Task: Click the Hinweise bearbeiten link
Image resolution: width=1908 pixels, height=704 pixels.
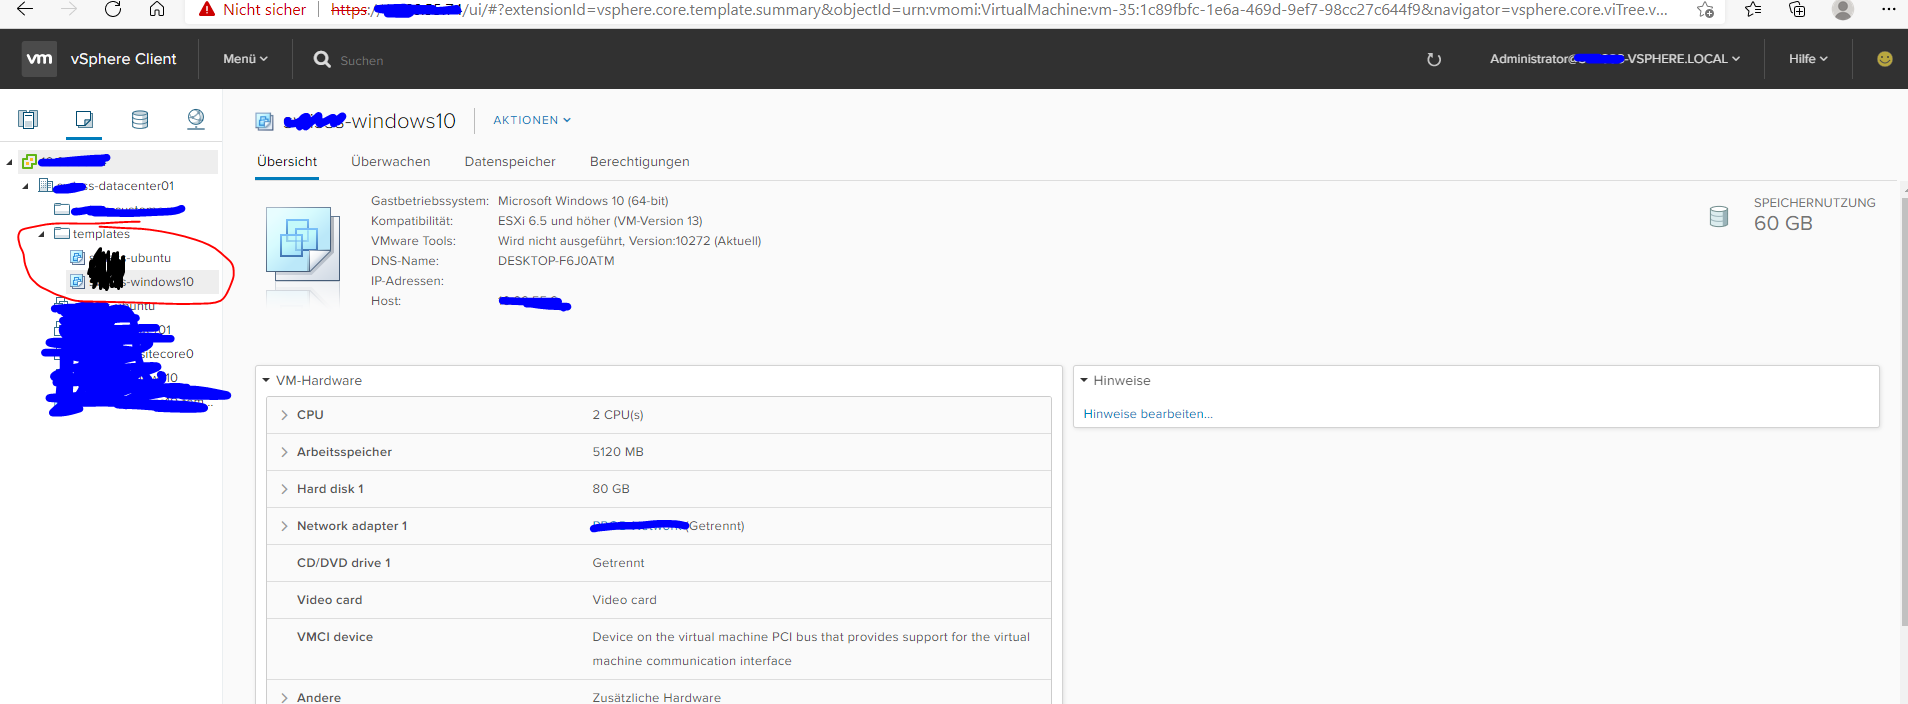Action: click(1148, 414)
